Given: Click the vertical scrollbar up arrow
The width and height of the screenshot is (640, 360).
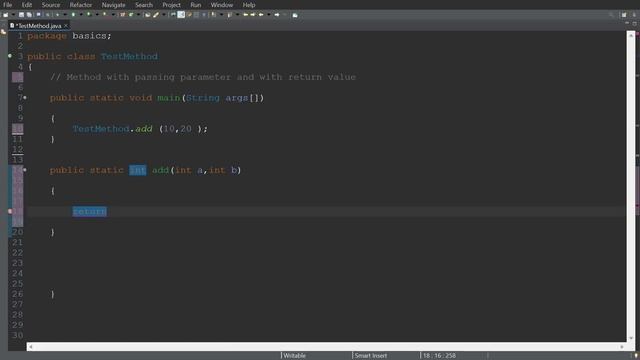Looking at the screenshot, I should 631,35.
